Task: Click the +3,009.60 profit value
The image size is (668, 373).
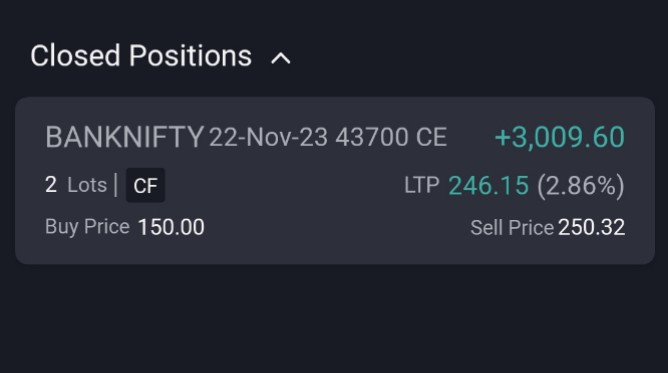Action: click(x=559, y=137)
